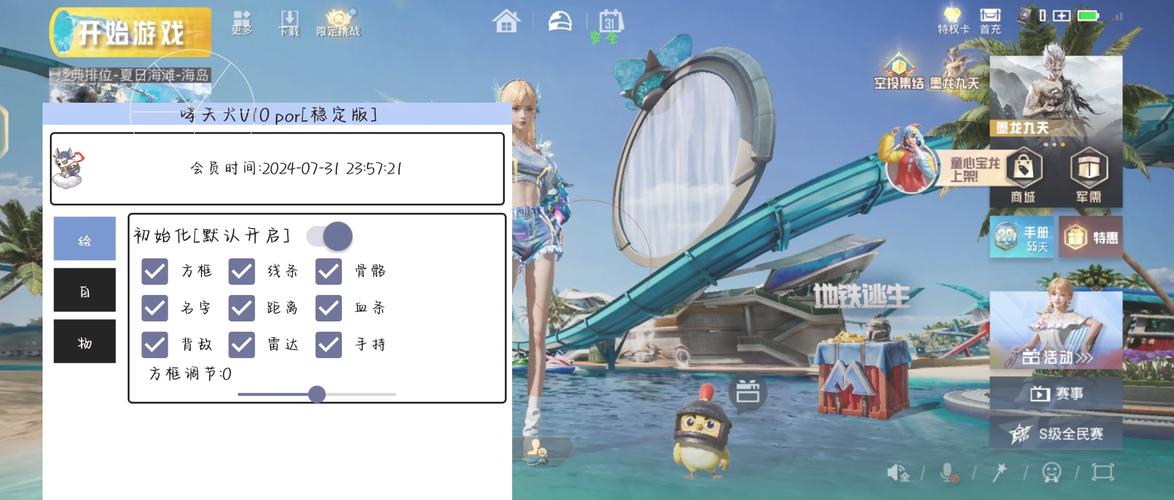Uncheck the 骨骼 checkbox
The width and height of the screenshot is (1174, 500).
pyautogui.click(x=329, y=272)
